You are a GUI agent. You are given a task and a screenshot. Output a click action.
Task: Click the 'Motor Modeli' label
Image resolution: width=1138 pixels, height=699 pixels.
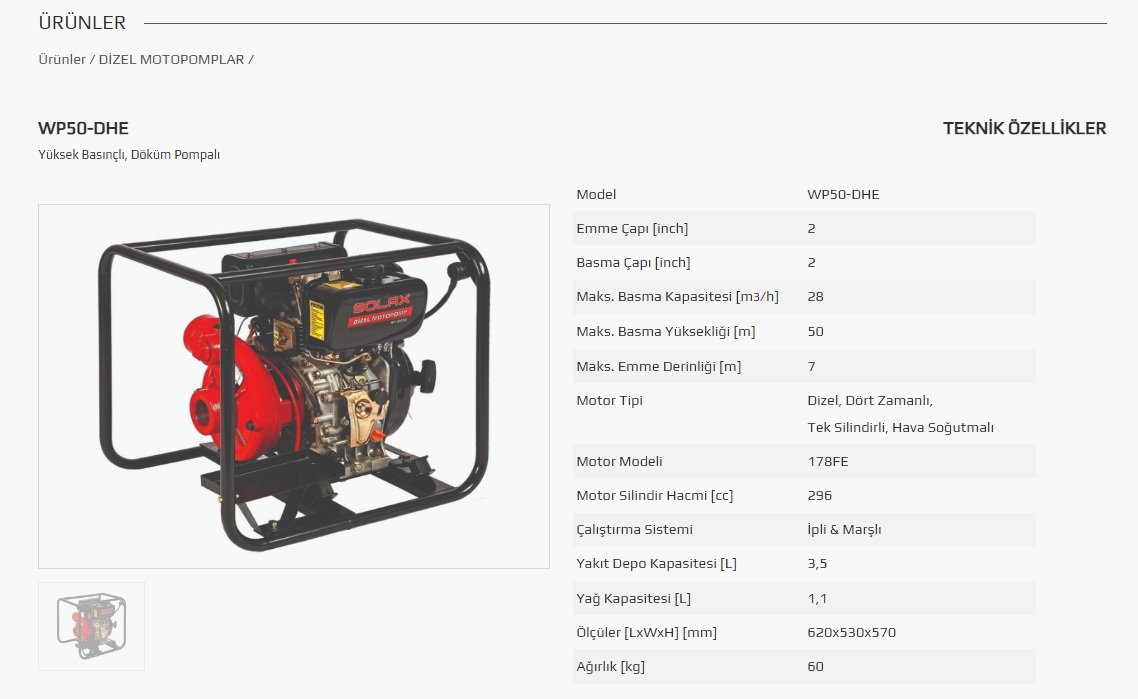tap(619, 462)
